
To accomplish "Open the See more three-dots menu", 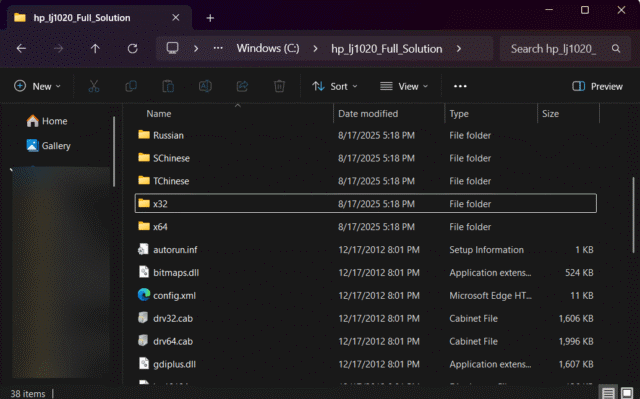I will [460, 86].
